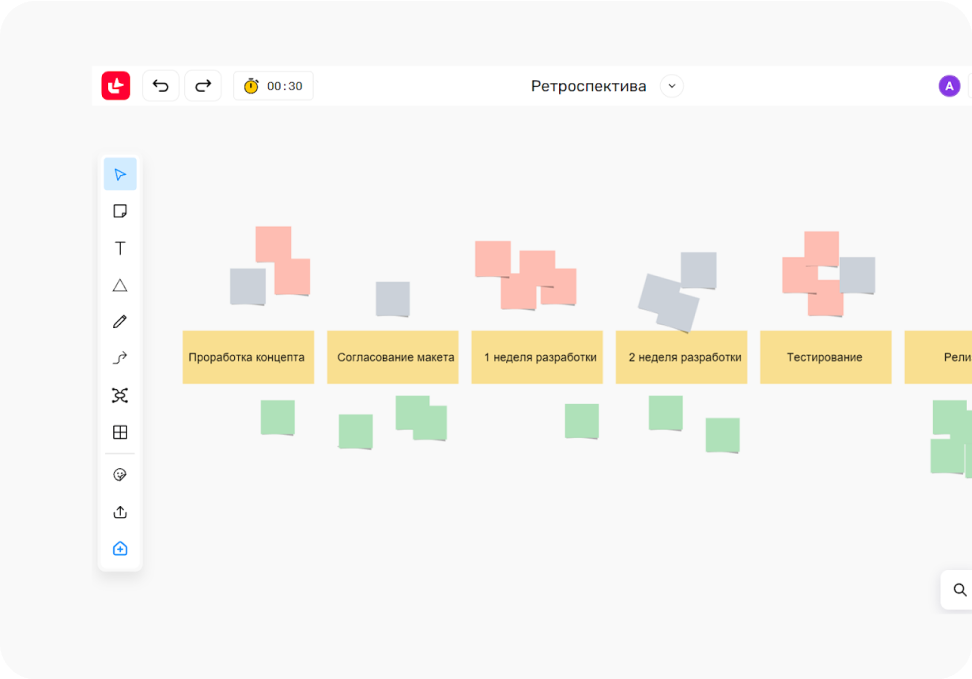
Task: Click the purple user avatar A
Action: [x=949, y=86]
